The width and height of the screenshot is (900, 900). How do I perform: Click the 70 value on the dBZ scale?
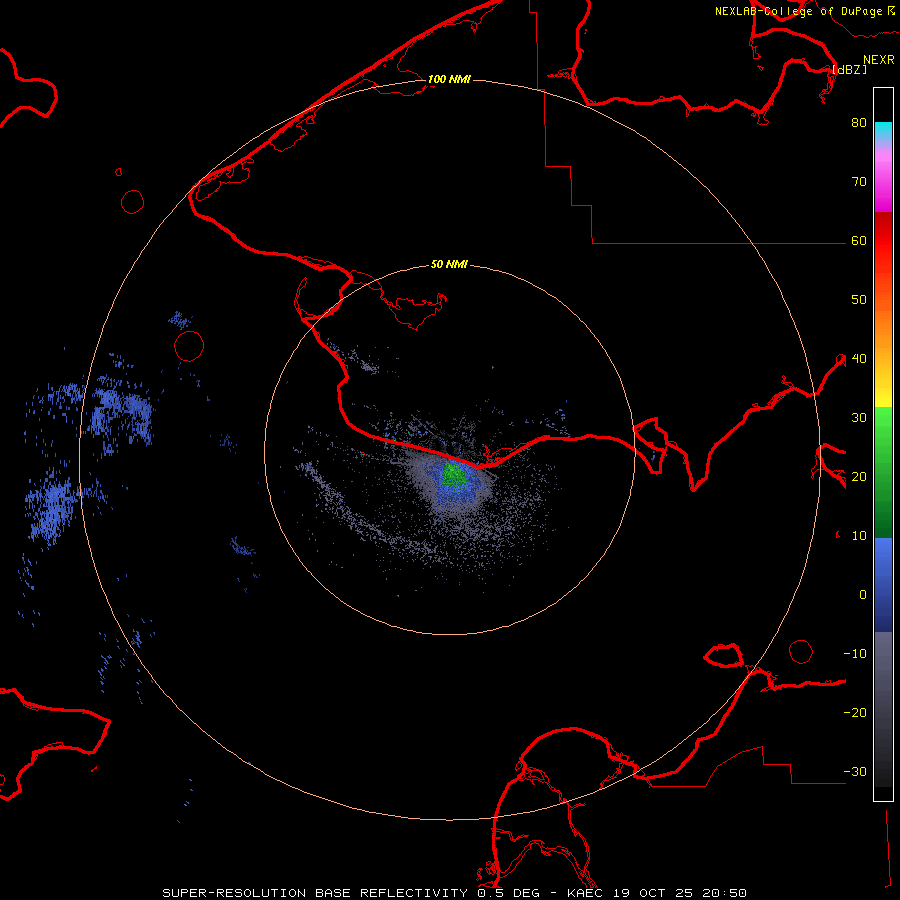pos(859,182)
